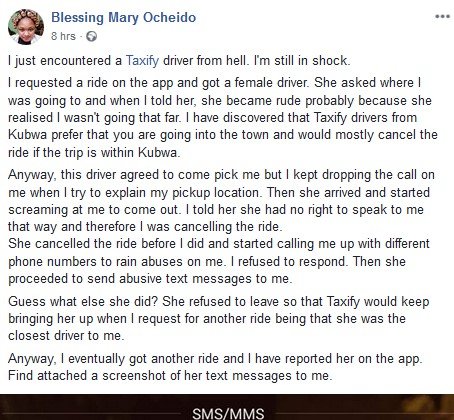
Task: Open the attached SMS/MMS screenshot image
Action: pyautogui.click(x=227, y=407)
